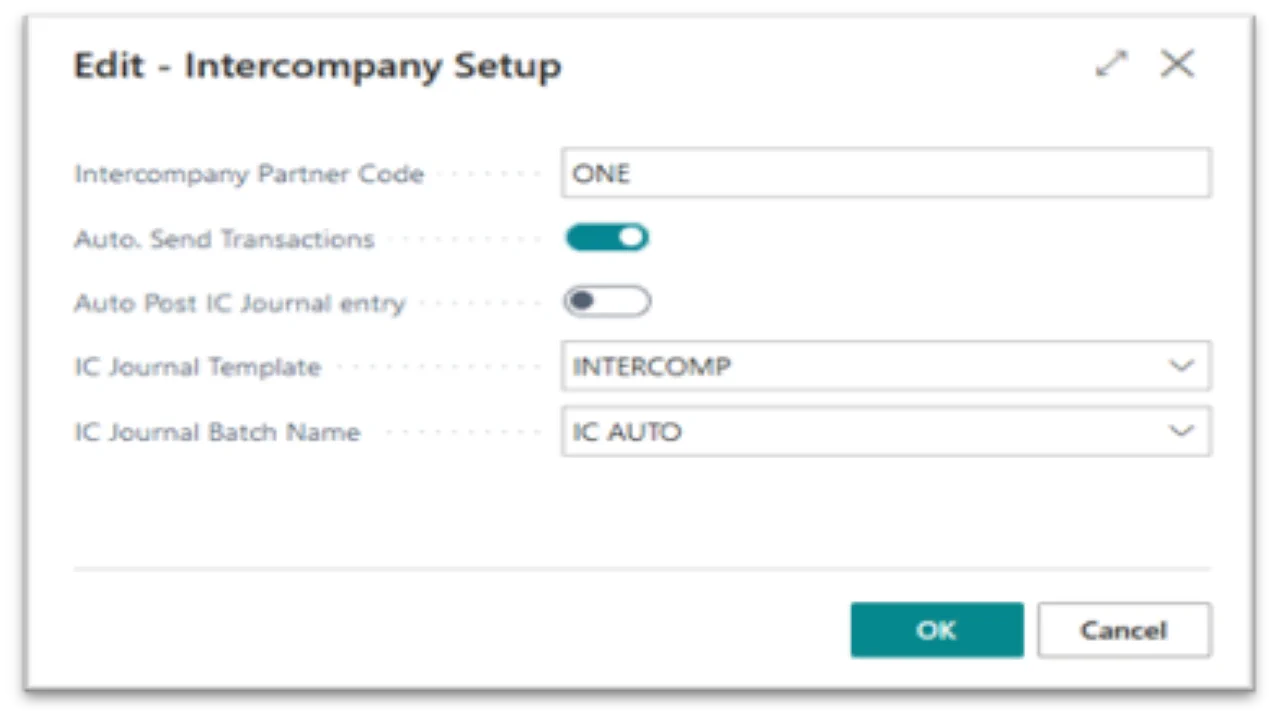
Task: Click the white knob of Auto. Send Transactions switch
Action: [632, 238]
